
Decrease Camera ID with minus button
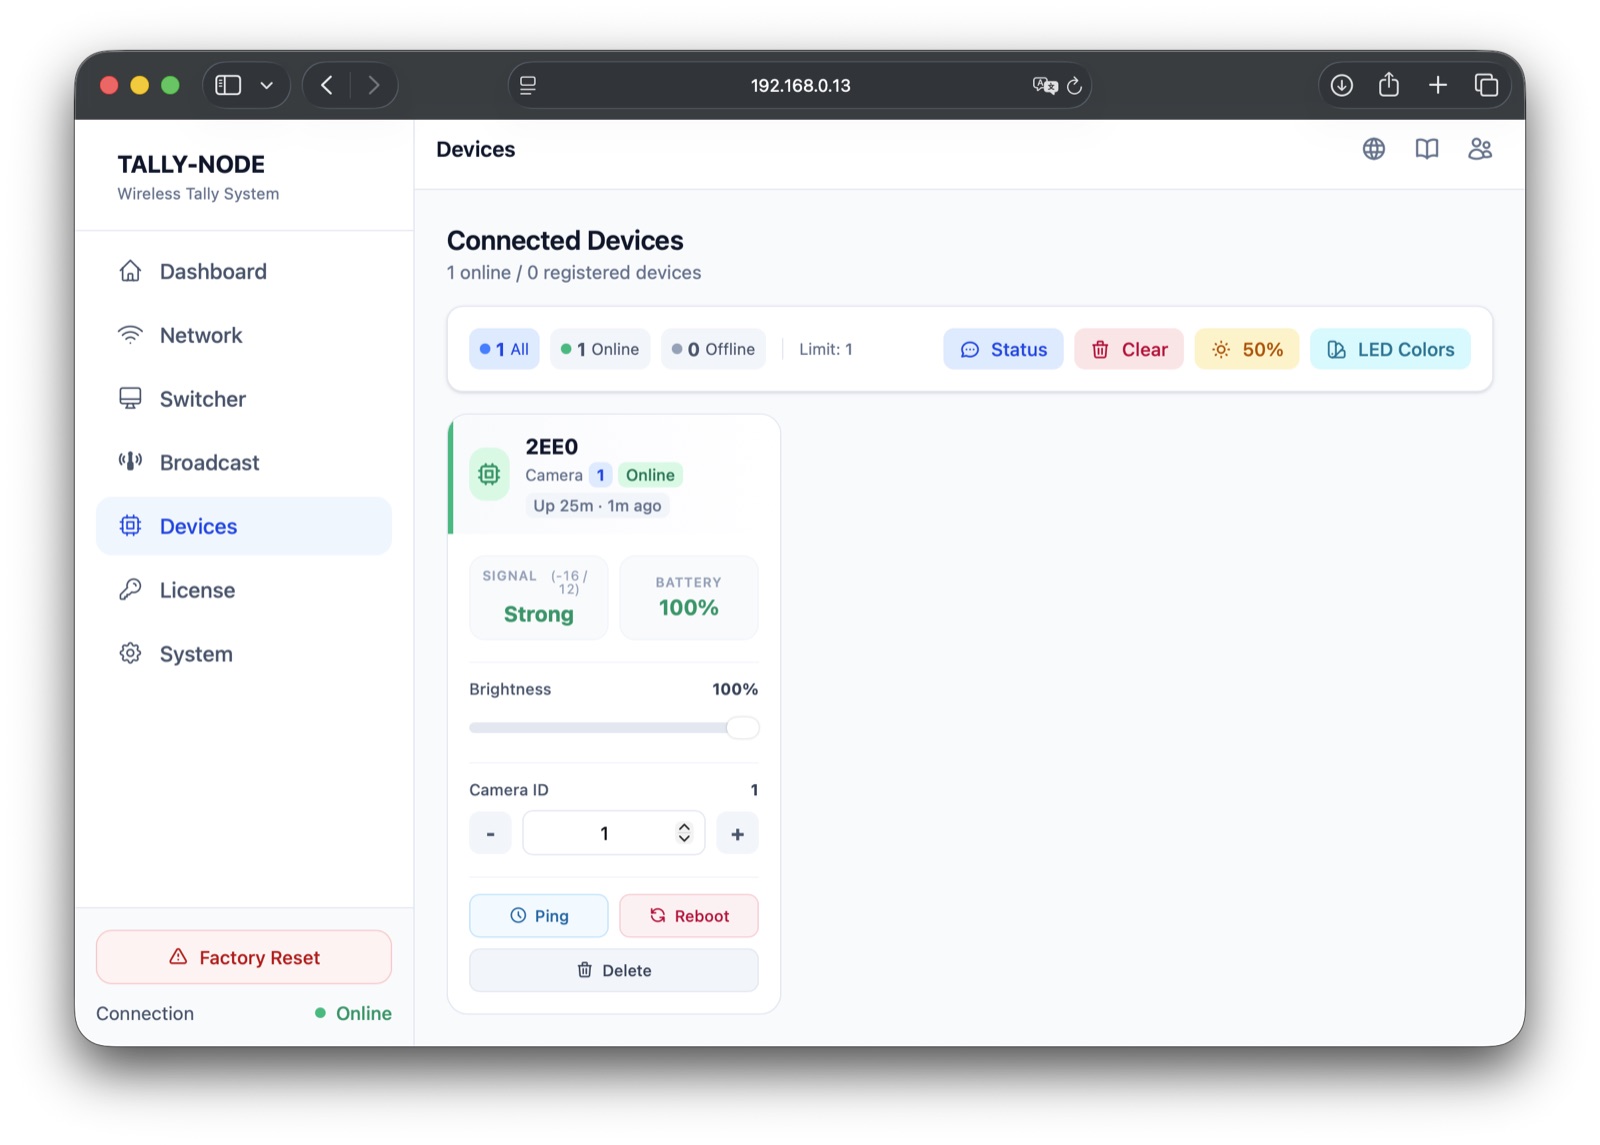(490, 833)
